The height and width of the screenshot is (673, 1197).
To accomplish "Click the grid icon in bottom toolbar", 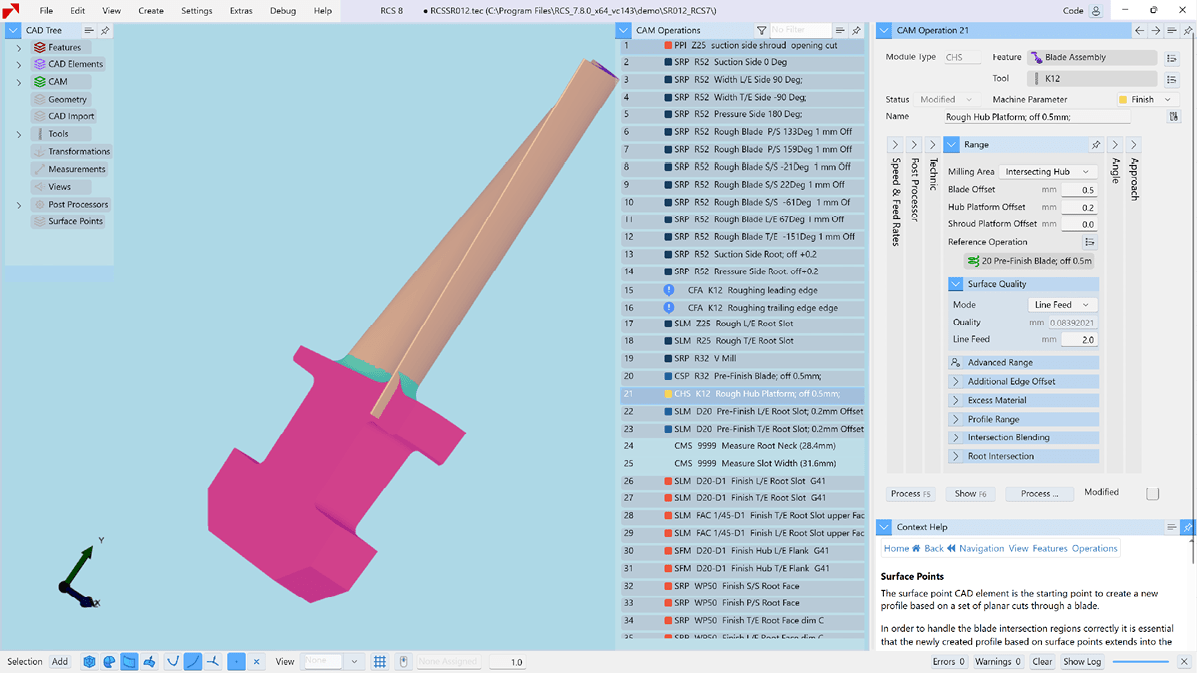I will tap(380, 662).
